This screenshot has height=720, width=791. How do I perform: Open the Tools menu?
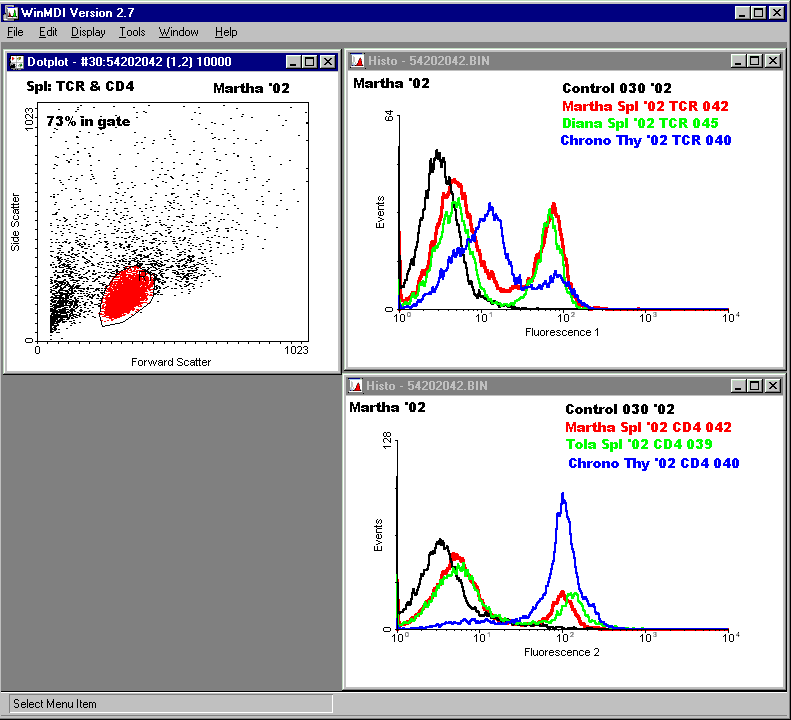click(132, 32)
